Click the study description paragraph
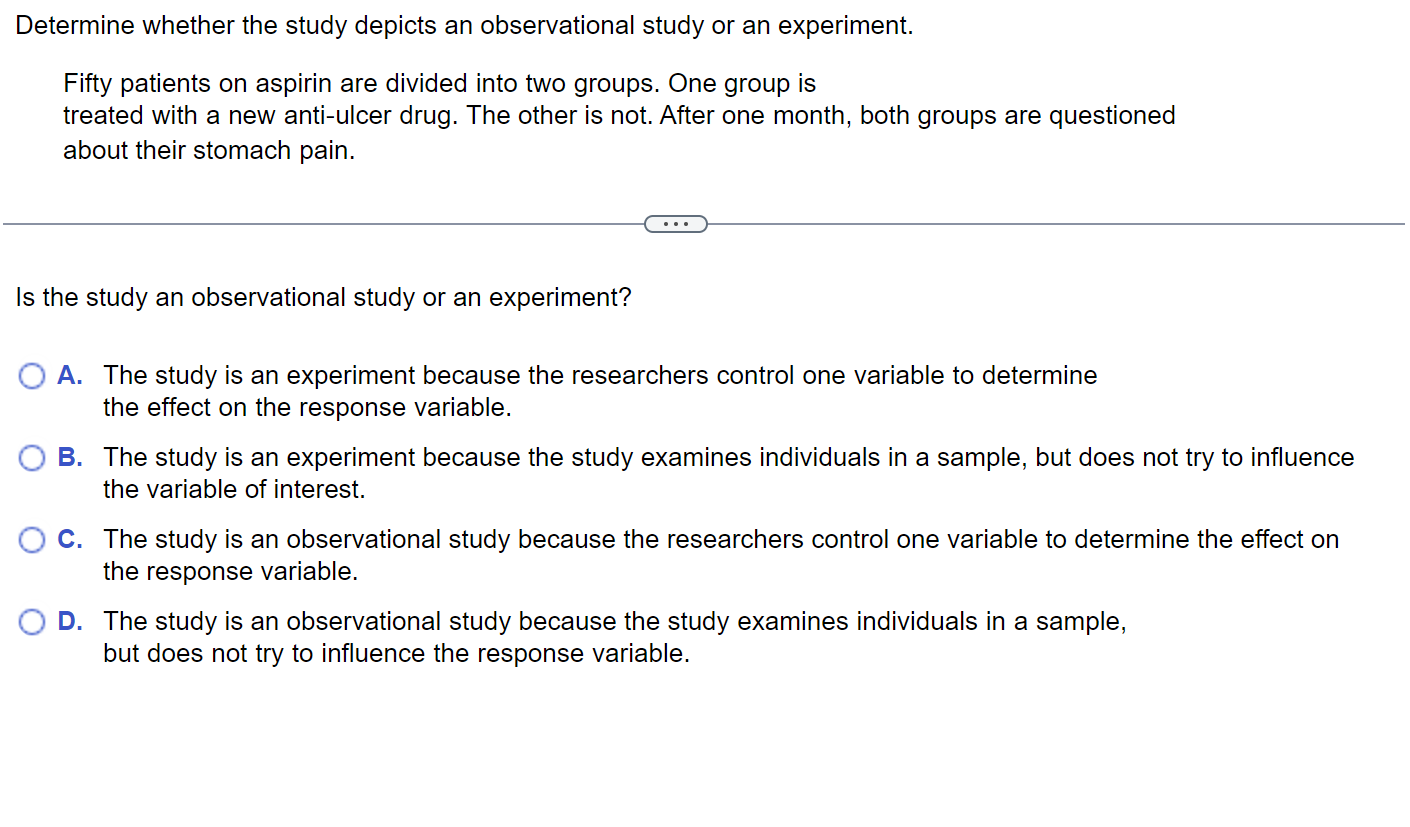 coord(618,115)
